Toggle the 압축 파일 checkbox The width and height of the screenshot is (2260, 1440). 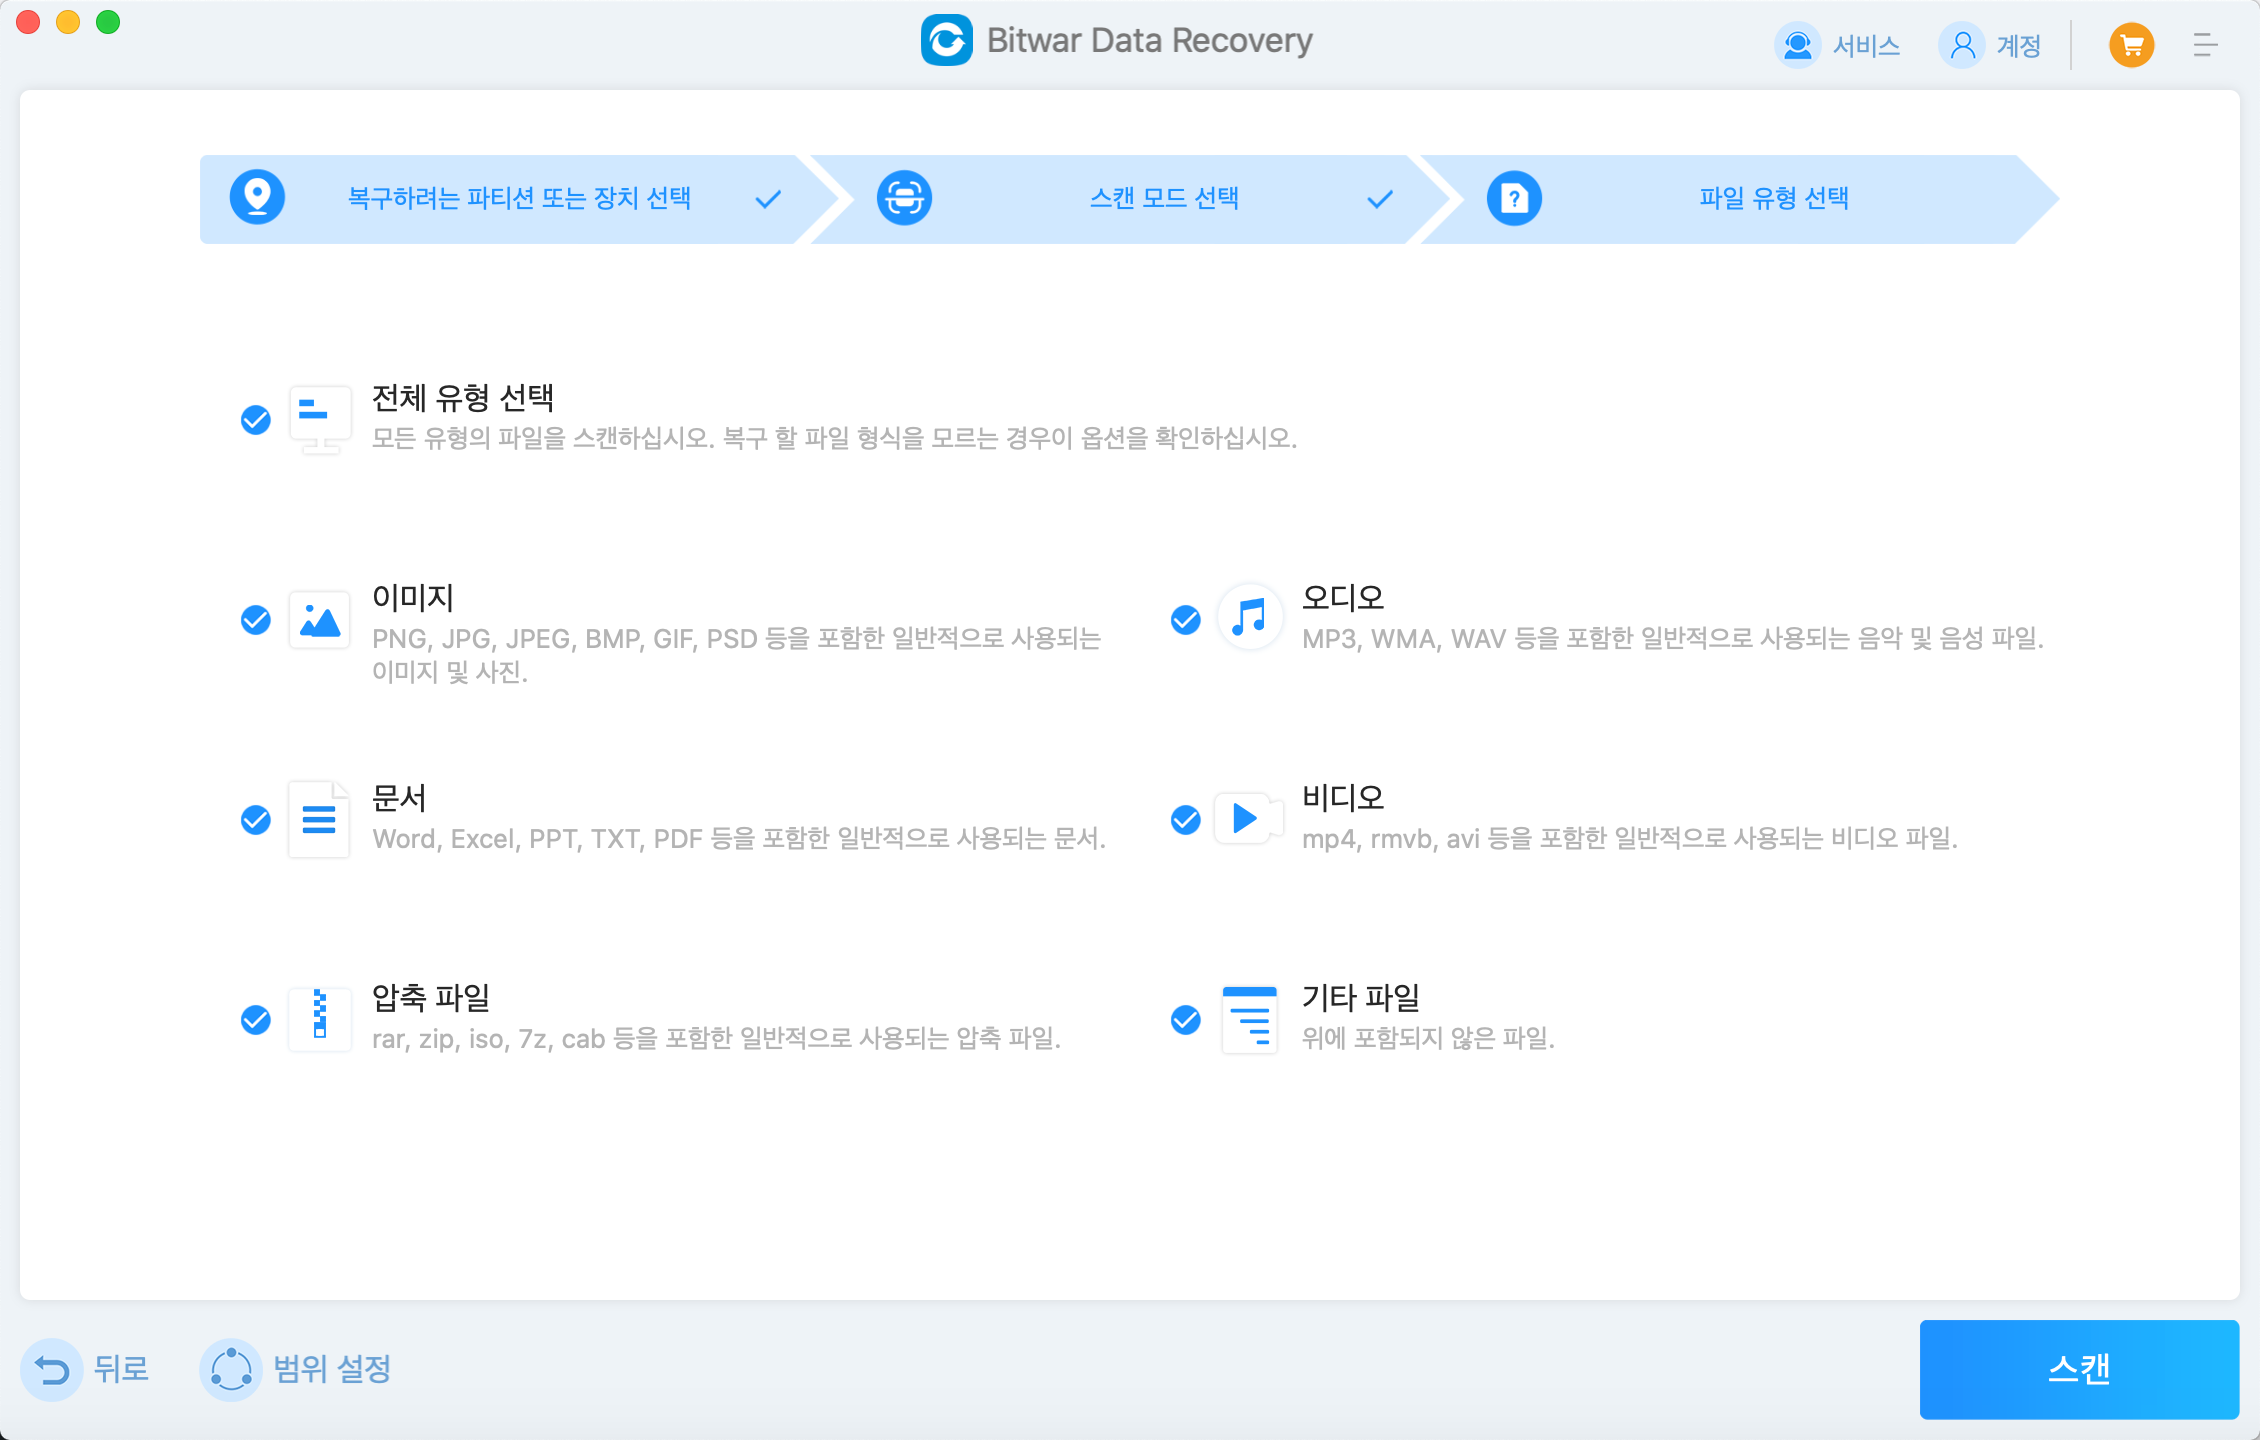click(x=256, y=1020)
